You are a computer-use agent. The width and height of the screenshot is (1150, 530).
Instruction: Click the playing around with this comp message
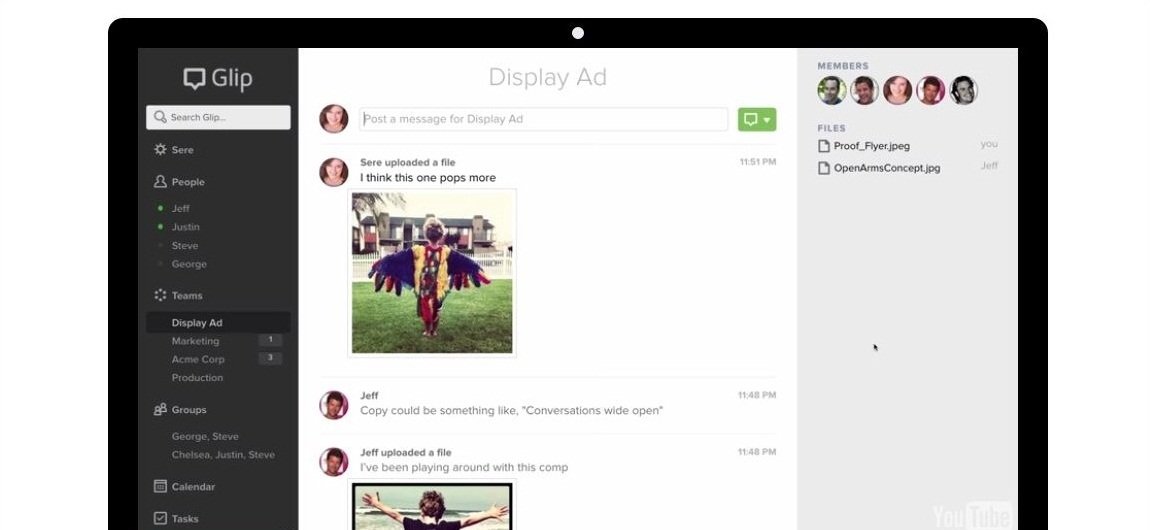pyautogui.click(x=464, y=468)
